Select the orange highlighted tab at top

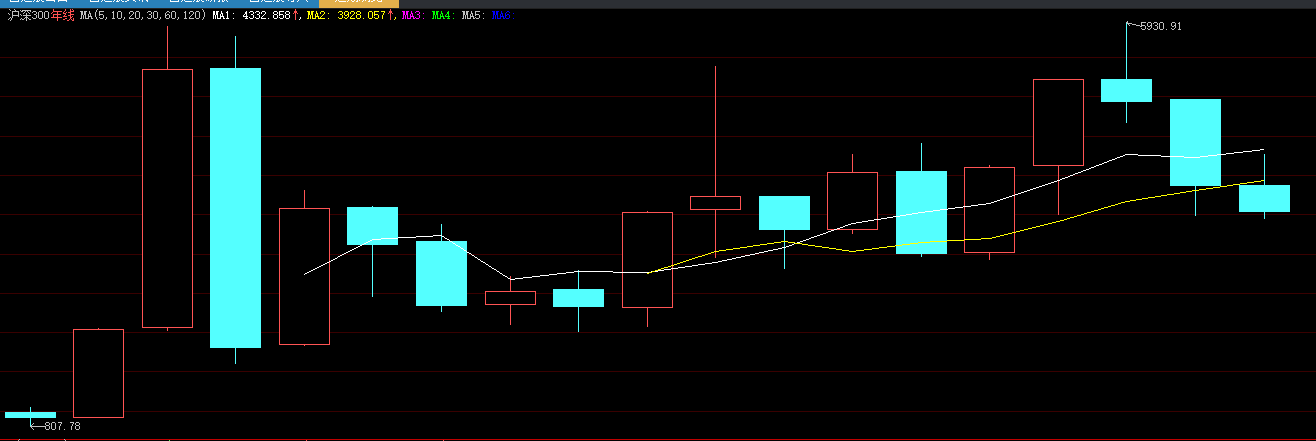359,3
